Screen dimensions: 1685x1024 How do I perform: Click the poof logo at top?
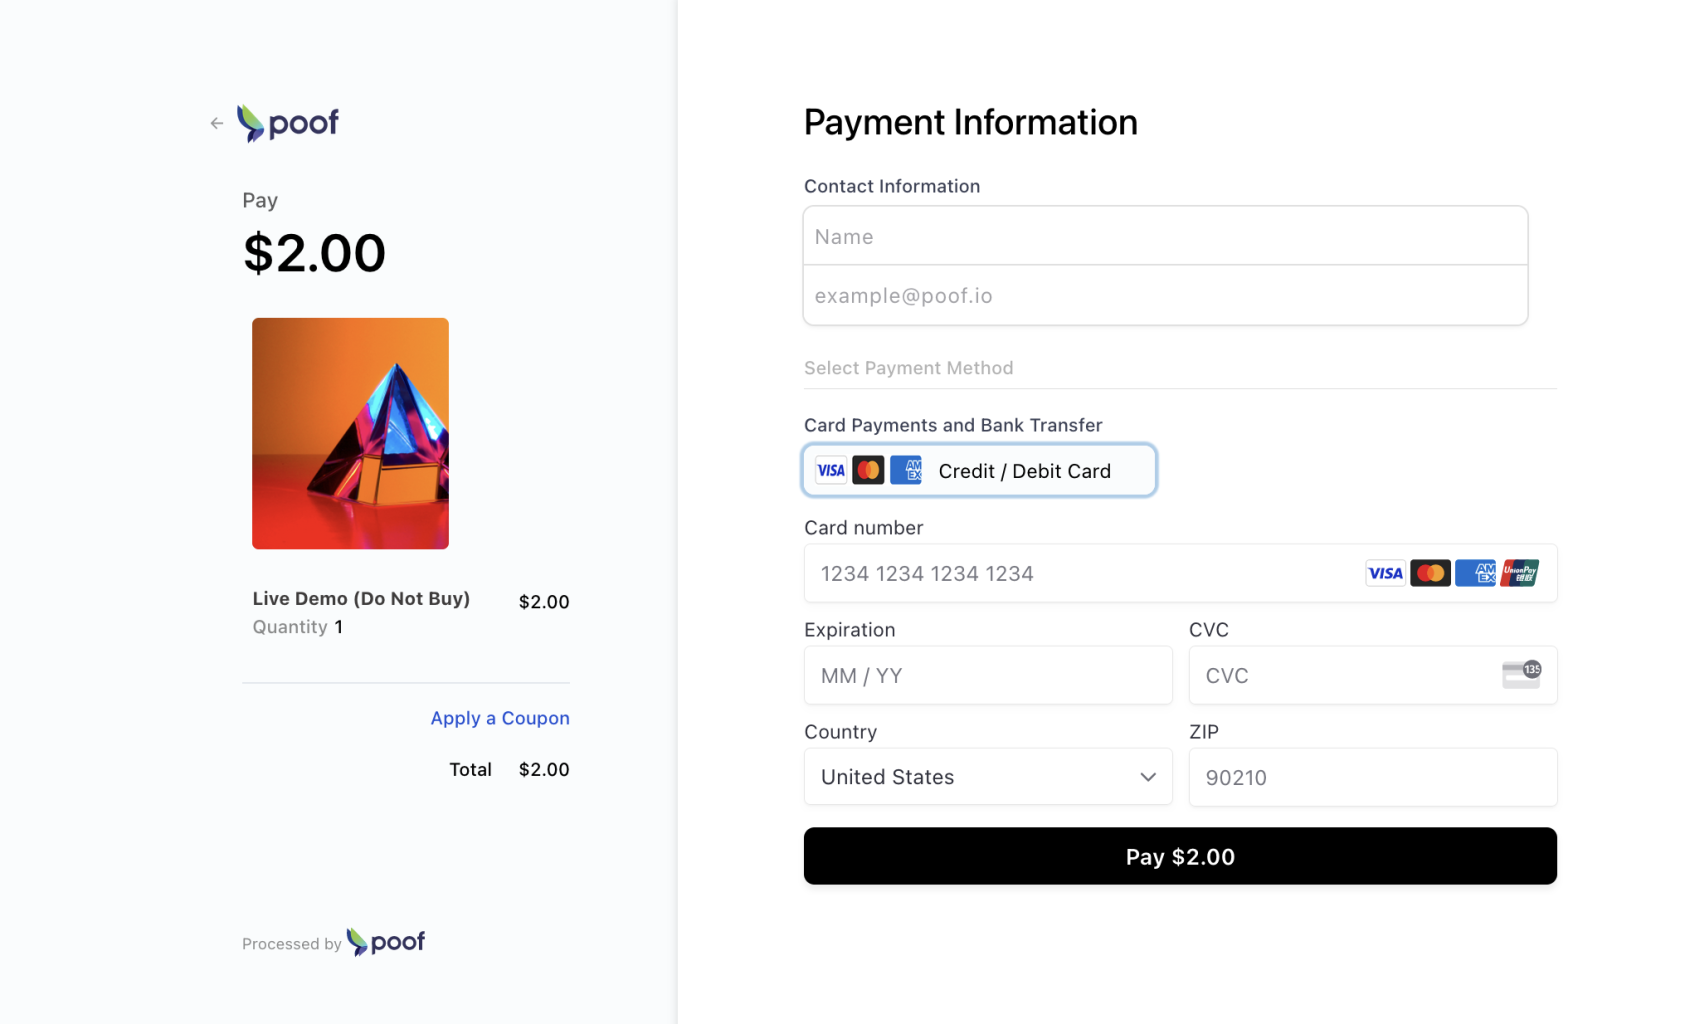pyautogui.click(x=288, y=123)
